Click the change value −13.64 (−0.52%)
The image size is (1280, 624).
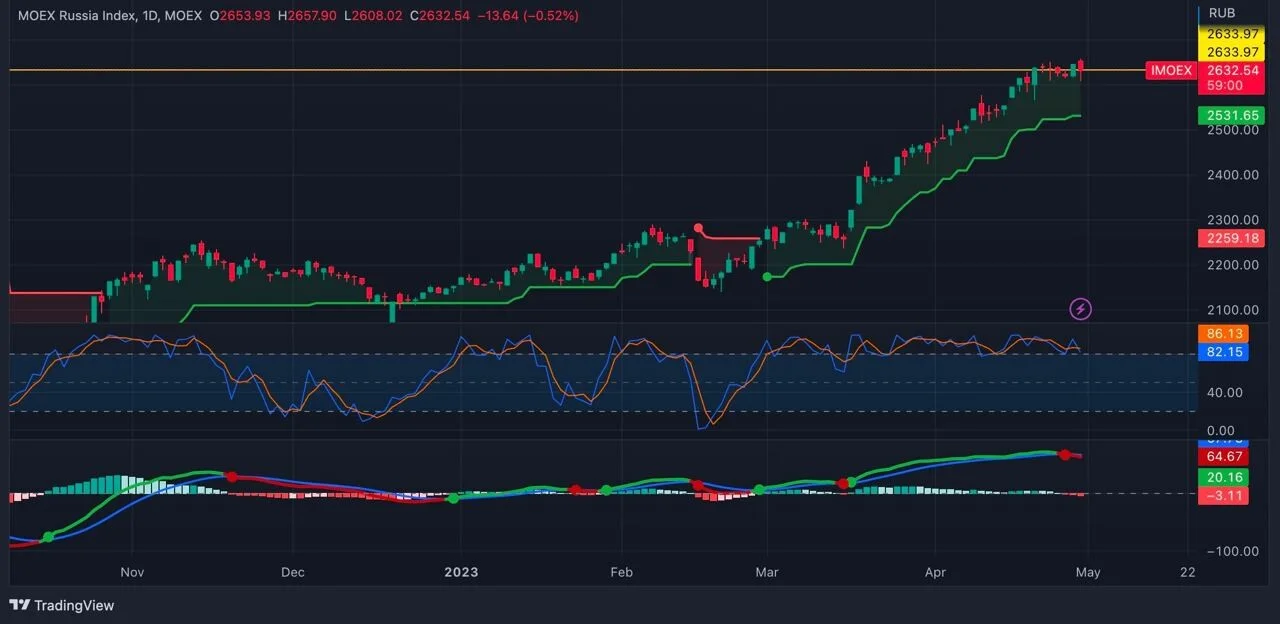click(527, 16)
